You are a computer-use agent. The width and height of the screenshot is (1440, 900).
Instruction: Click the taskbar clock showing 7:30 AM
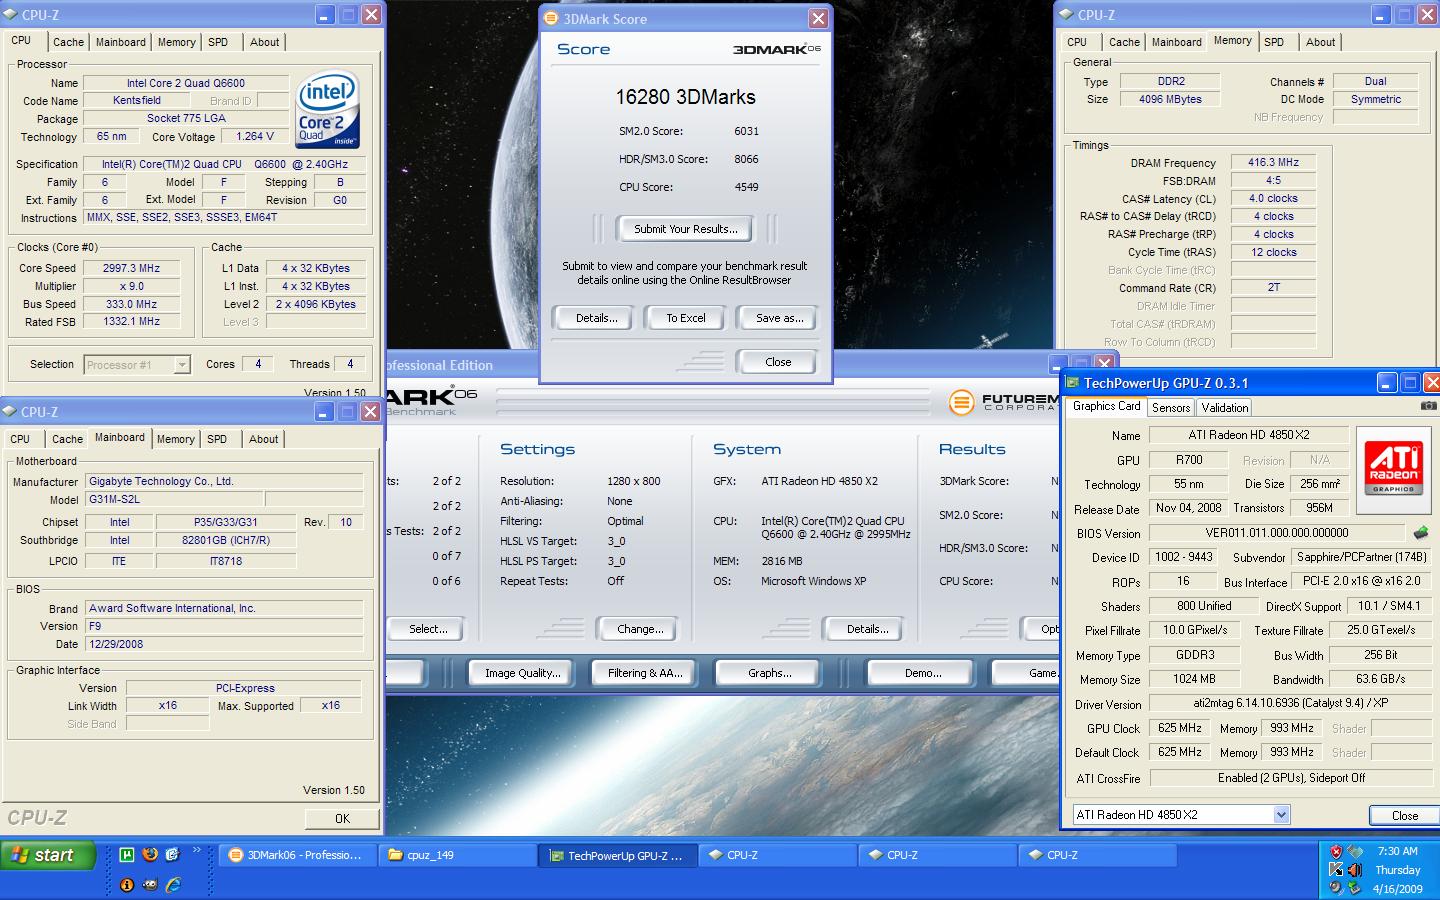click(x=1397, y=852)
